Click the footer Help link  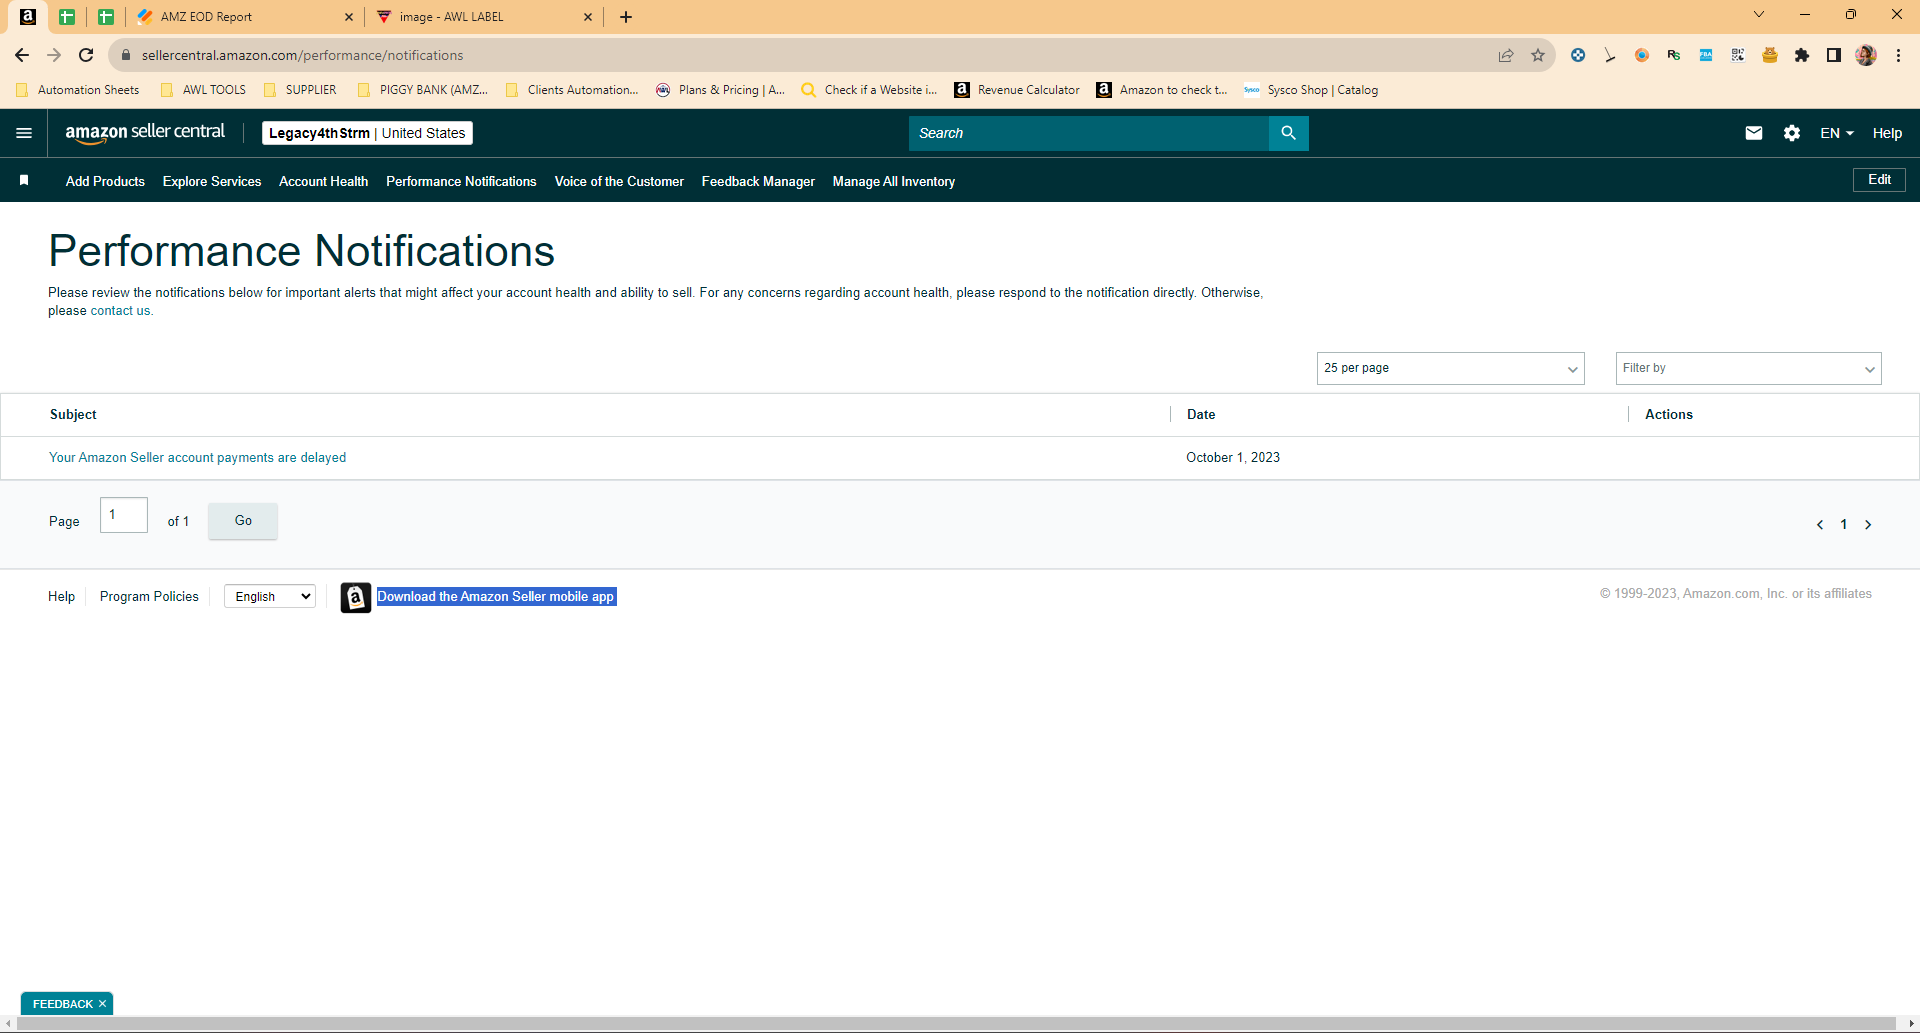coord(61,597)
